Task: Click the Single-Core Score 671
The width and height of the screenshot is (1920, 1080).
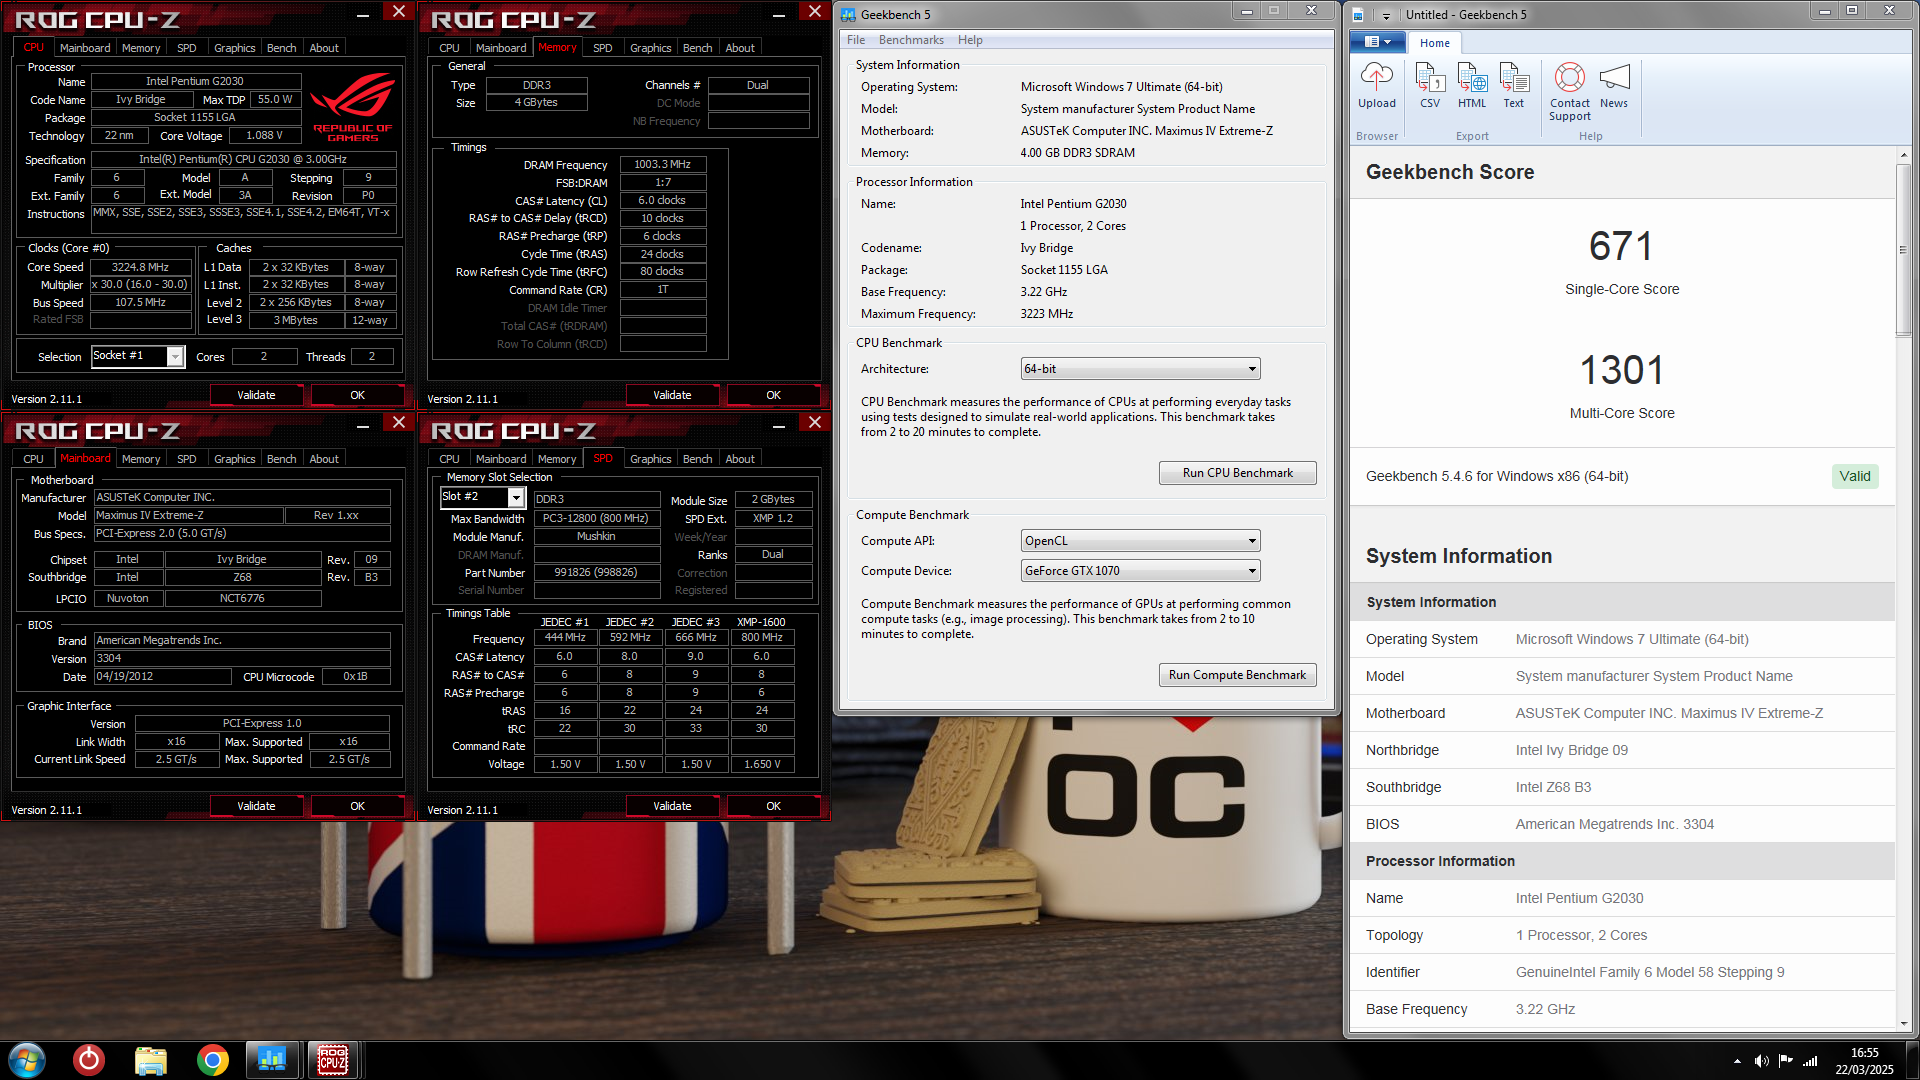Action: click(x=1621, y=246)
